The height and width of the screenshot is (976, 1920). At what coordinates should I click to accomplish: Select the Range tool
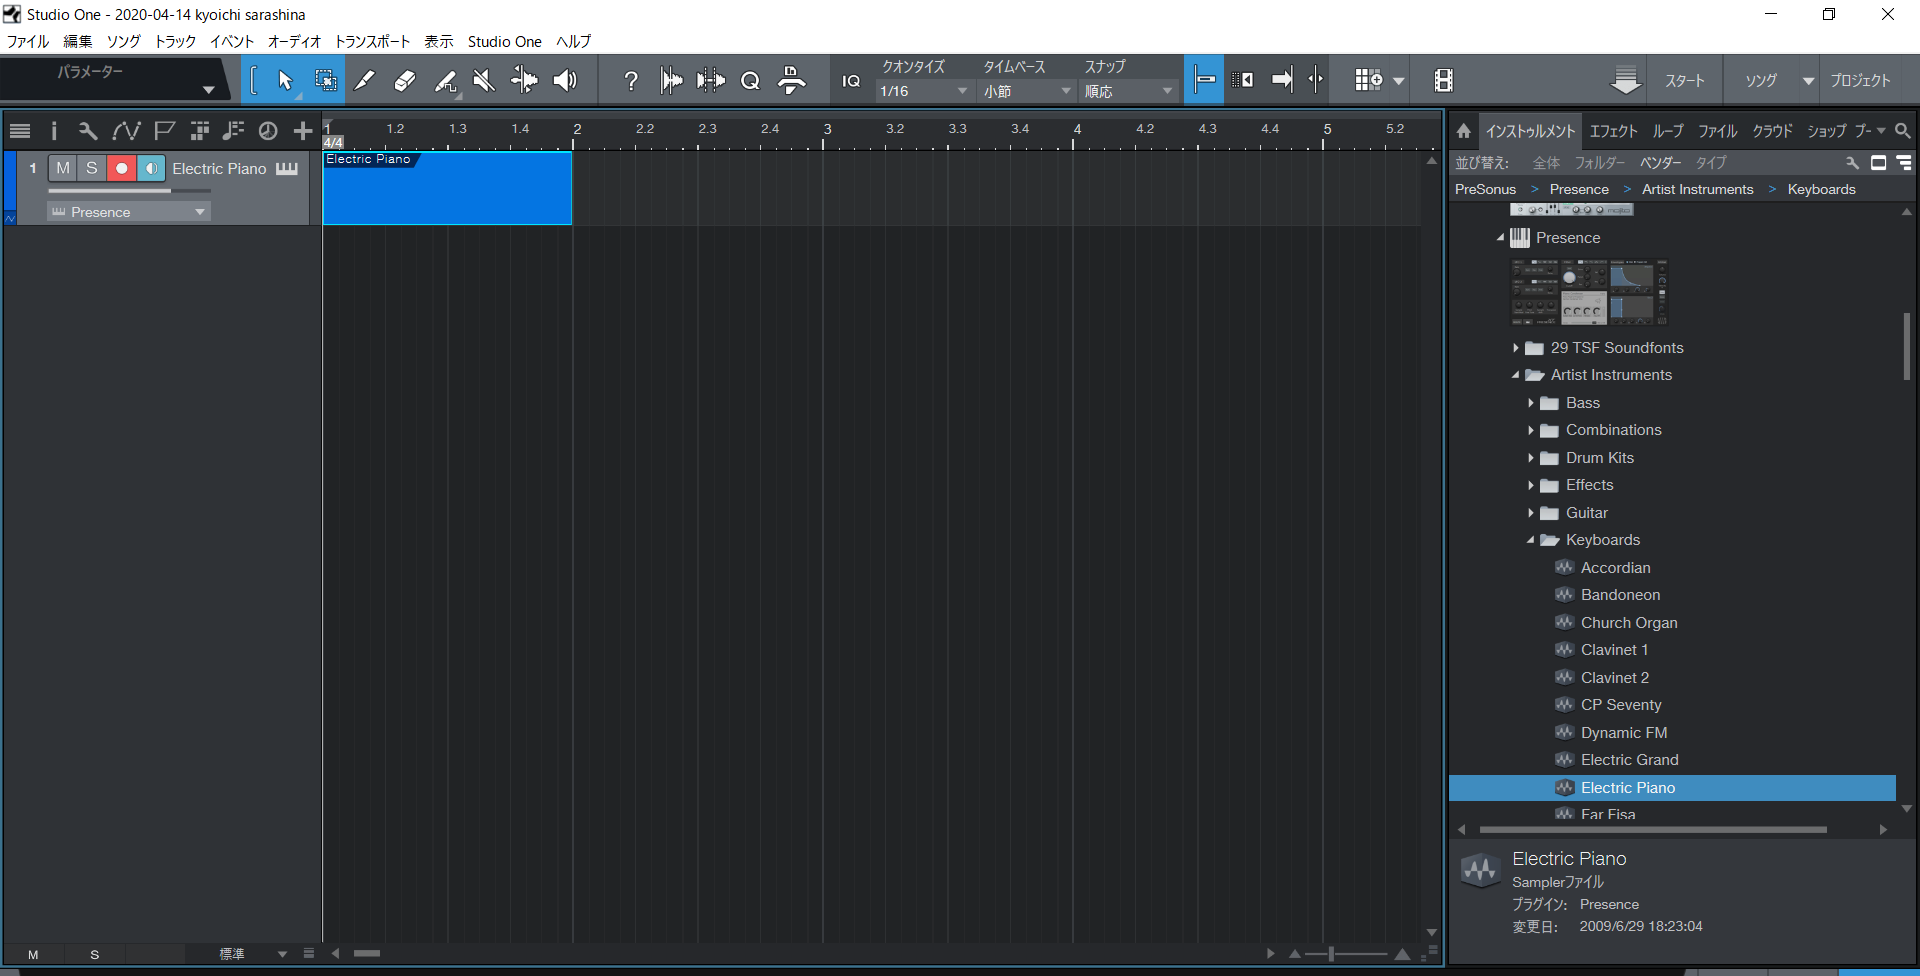tap(325, 81)
